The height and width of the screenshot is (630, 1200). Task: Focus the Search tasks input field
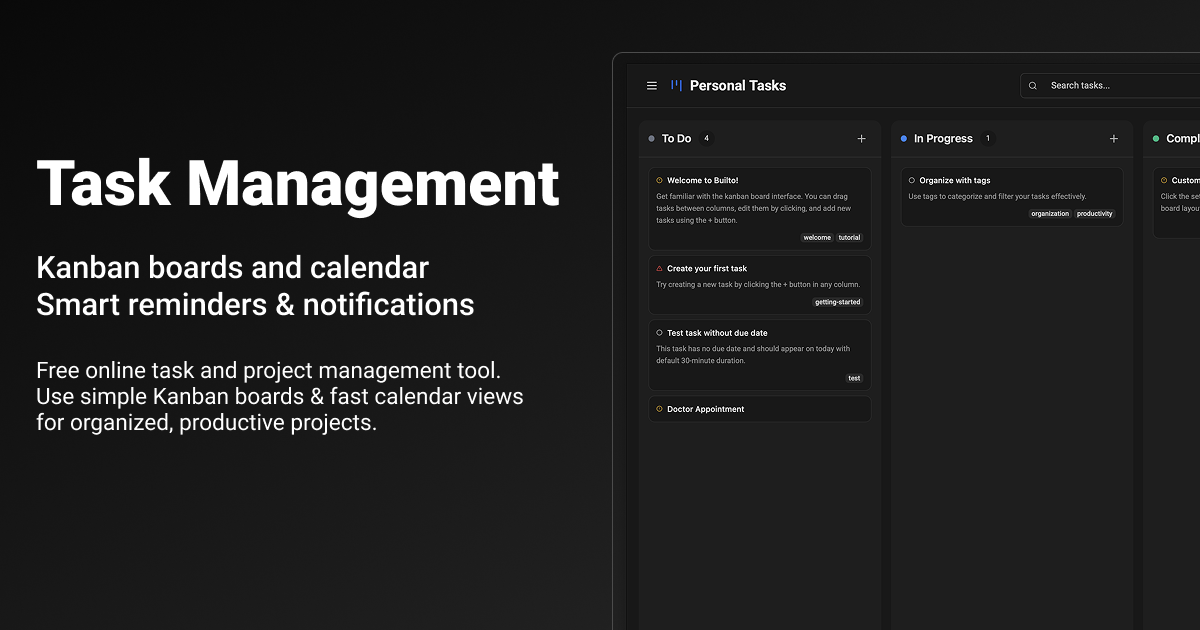click(1110, 86)
